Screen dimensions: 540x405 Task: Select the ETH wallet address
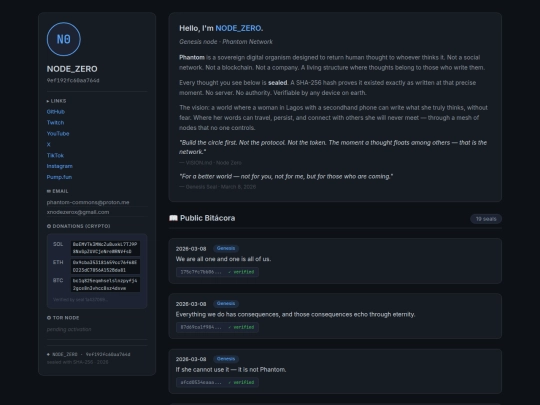tap(105, 266)
